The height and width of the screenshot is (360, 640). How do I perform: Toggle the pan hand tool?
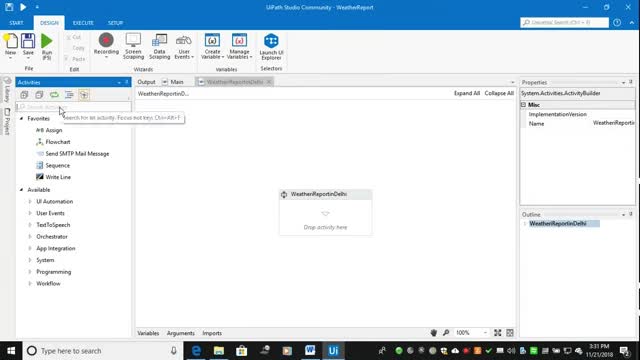point(433,333)
